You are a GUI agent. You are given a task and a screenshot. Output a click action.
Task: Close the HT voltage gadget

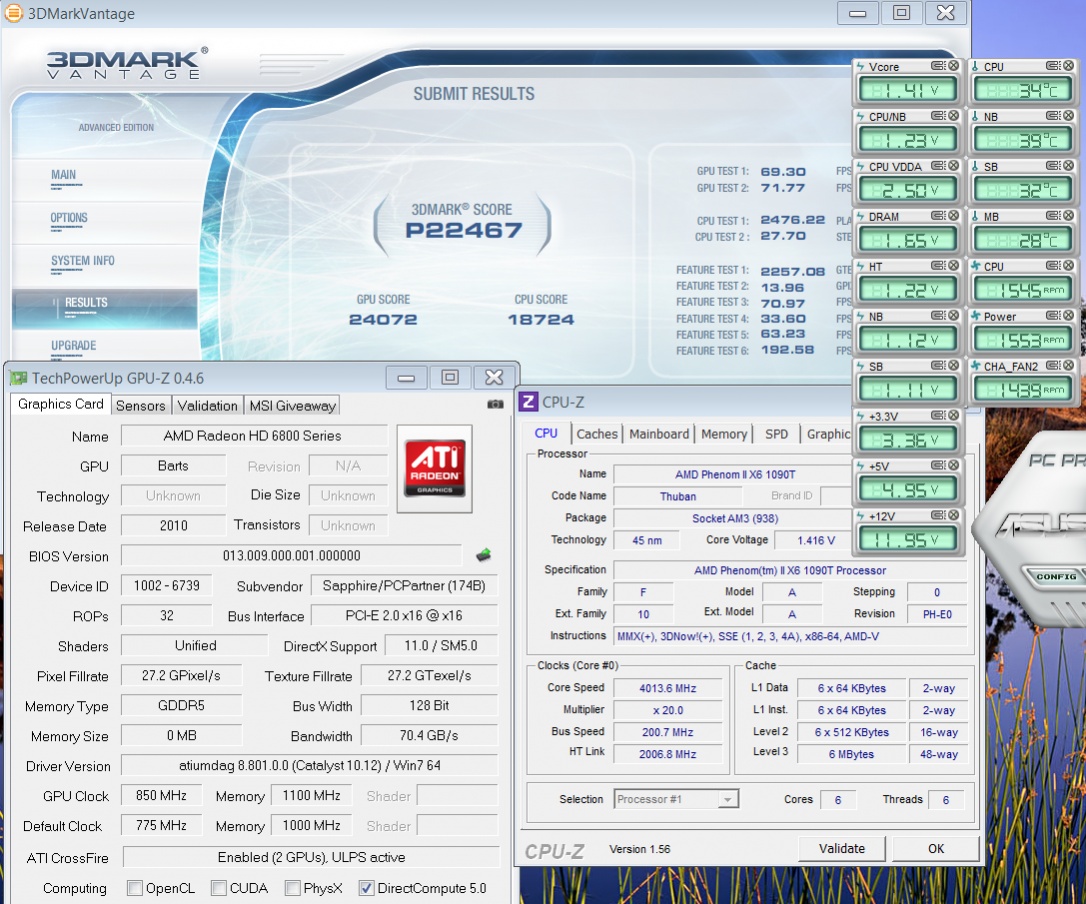[954, 265]
